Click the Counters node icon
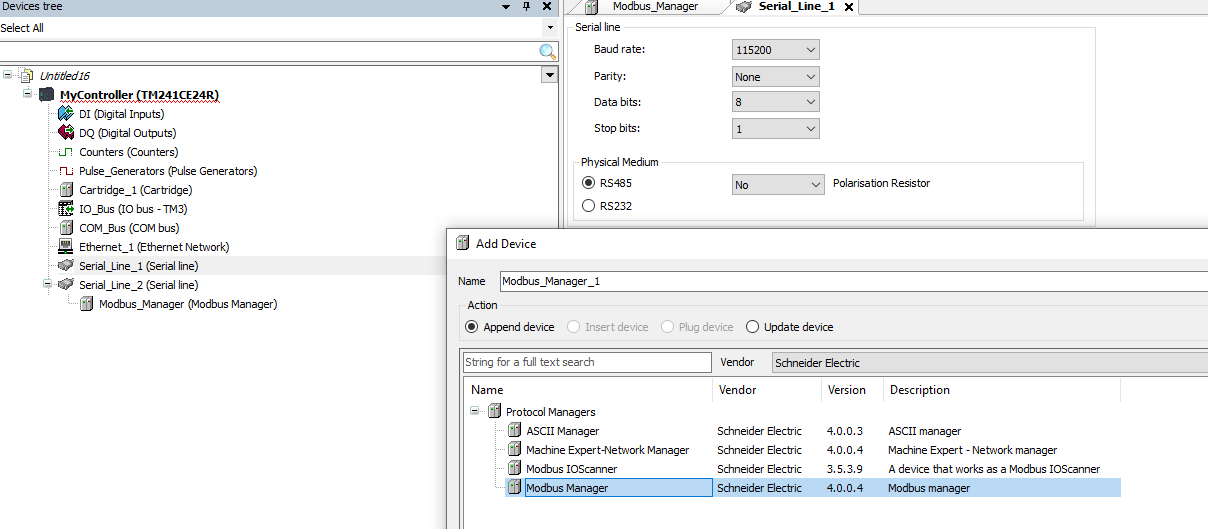This screenshot has width=1208, height=529. click(66, 152)
